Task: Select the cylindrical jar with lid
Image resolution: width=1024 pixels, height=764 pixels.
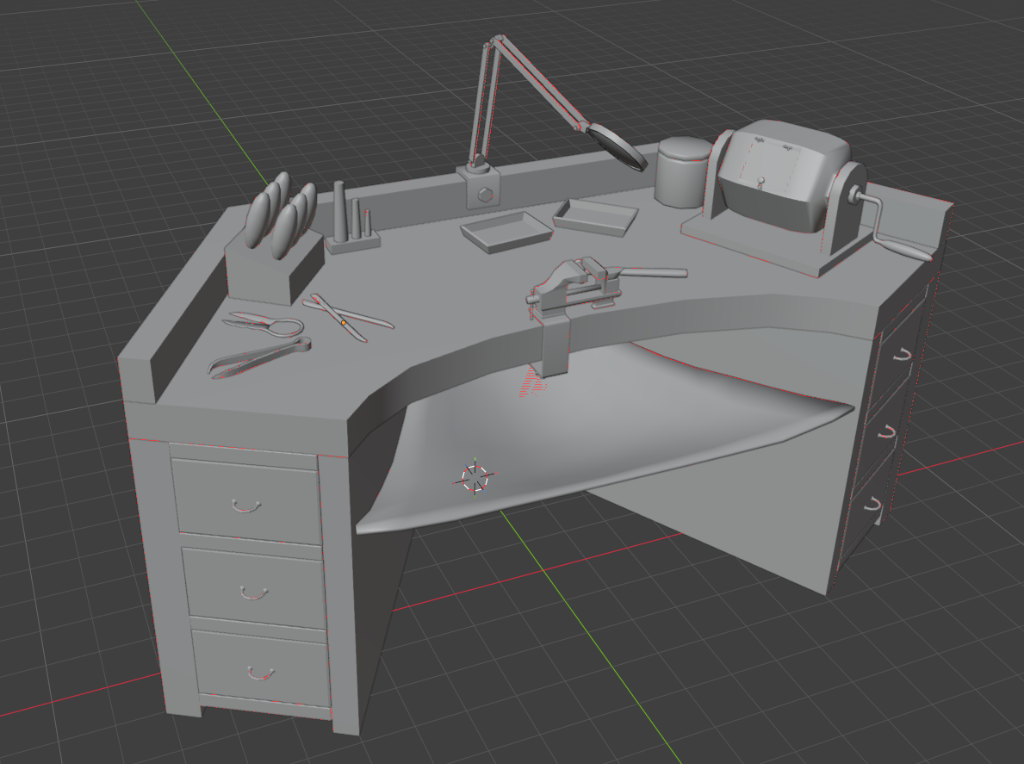Action: [683, 172]
